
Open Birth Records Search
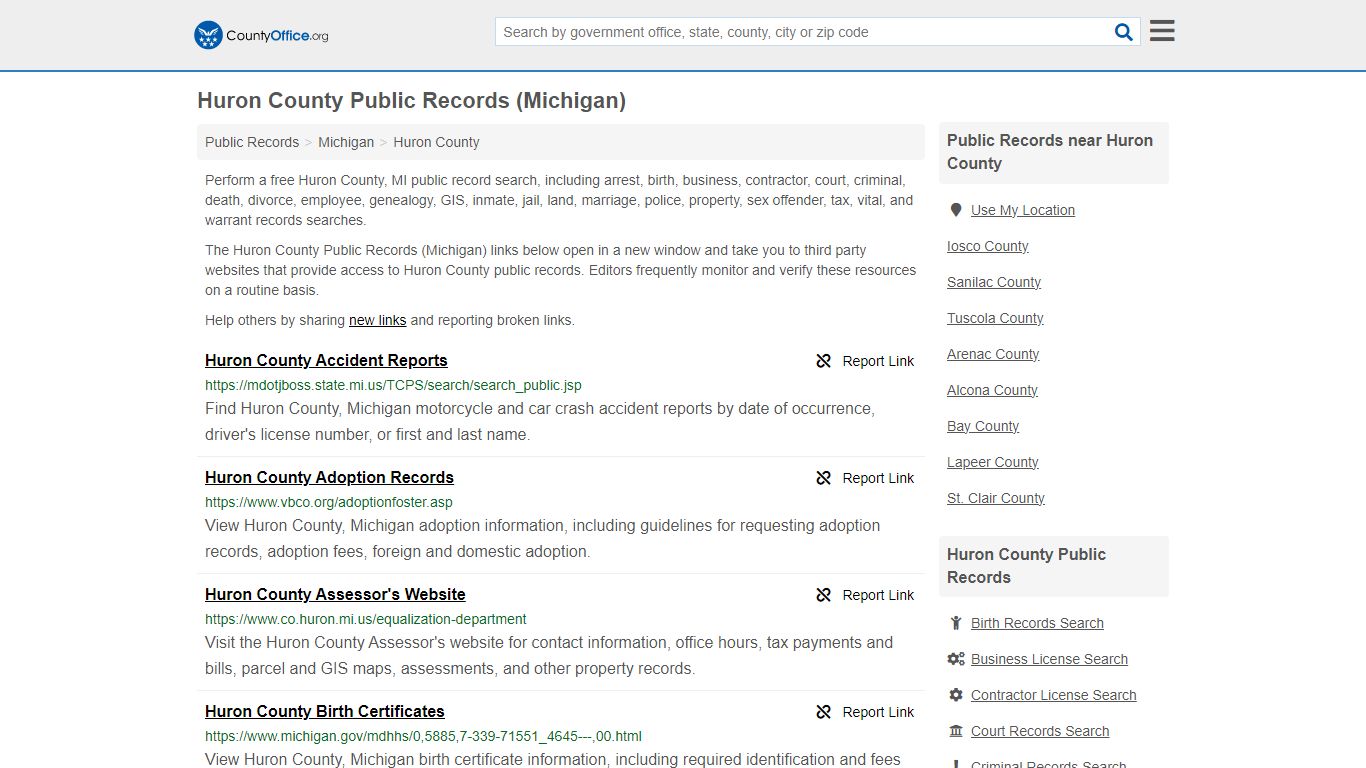click(x=1037, y=623)
